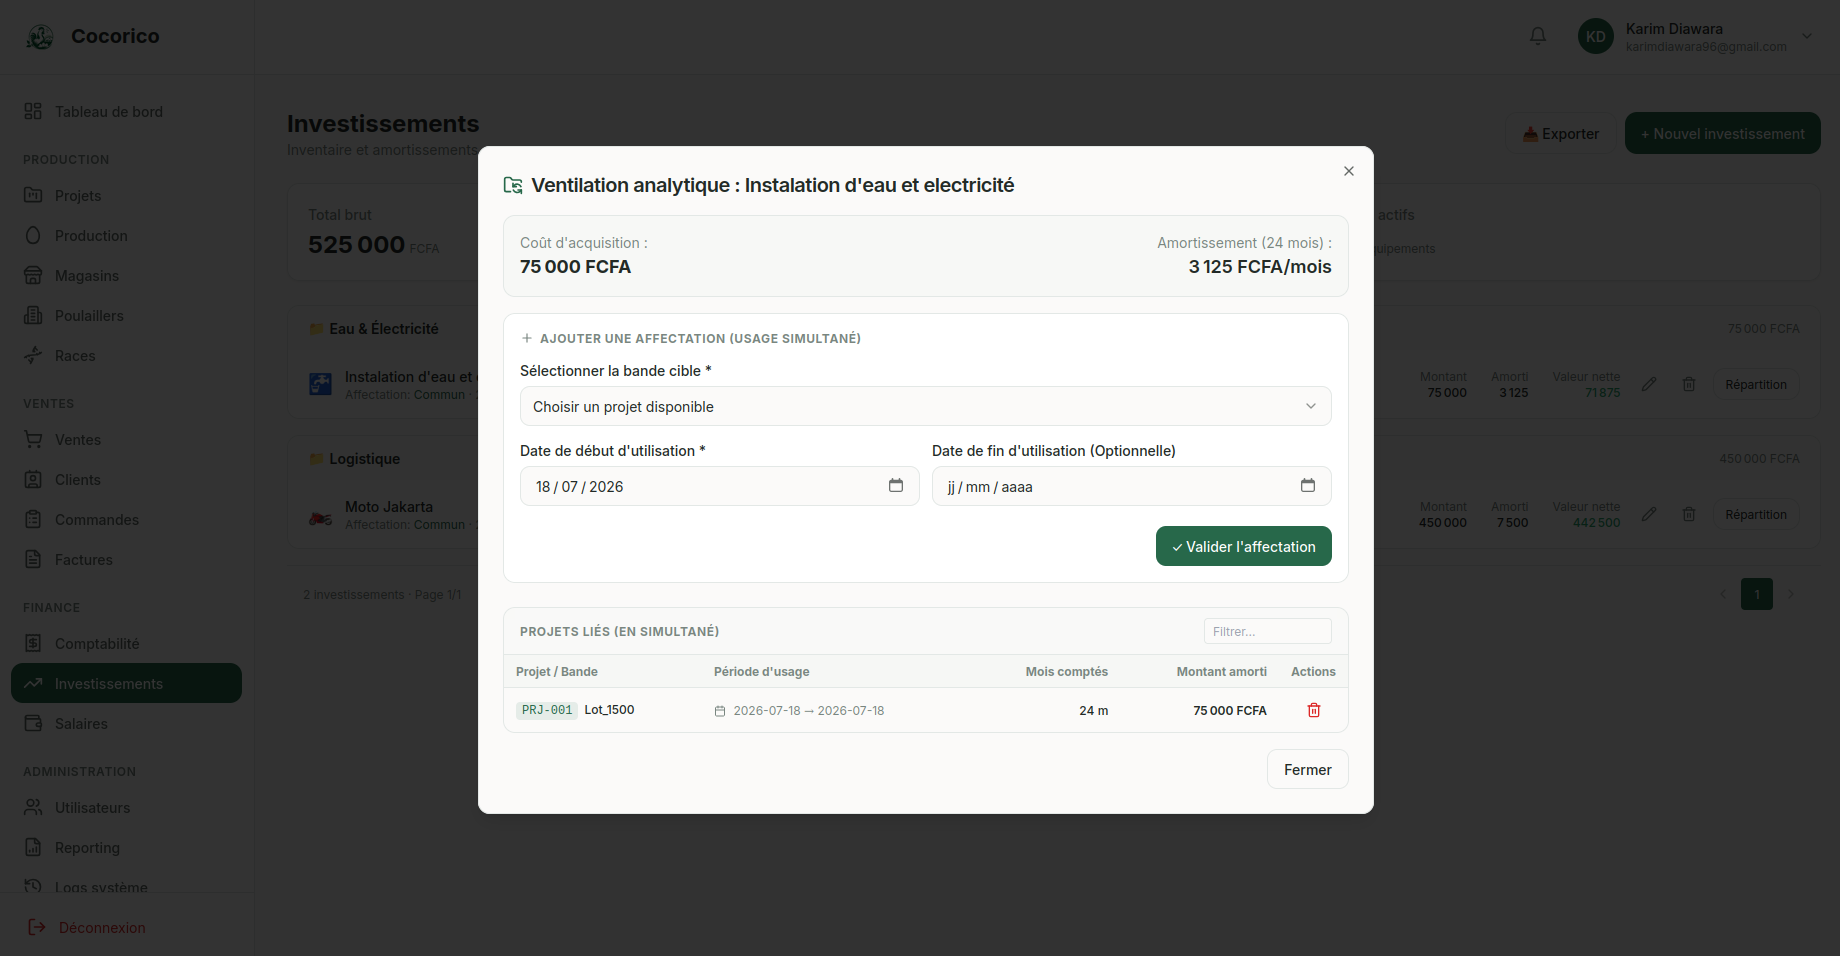1840x956 pixels.
Task: Click the Production egg icon
Action: pos(33,235)
